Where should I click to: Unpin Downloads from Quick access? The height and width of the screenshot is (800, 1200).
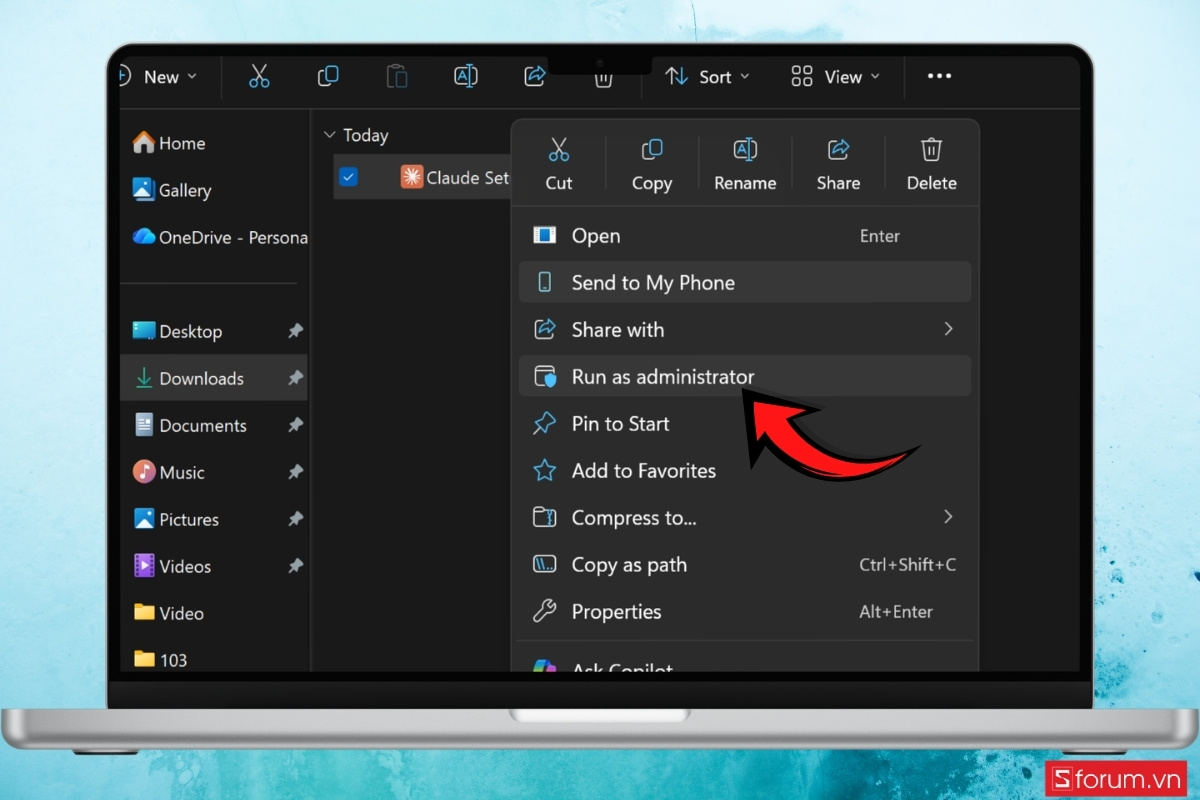point(295,379)
